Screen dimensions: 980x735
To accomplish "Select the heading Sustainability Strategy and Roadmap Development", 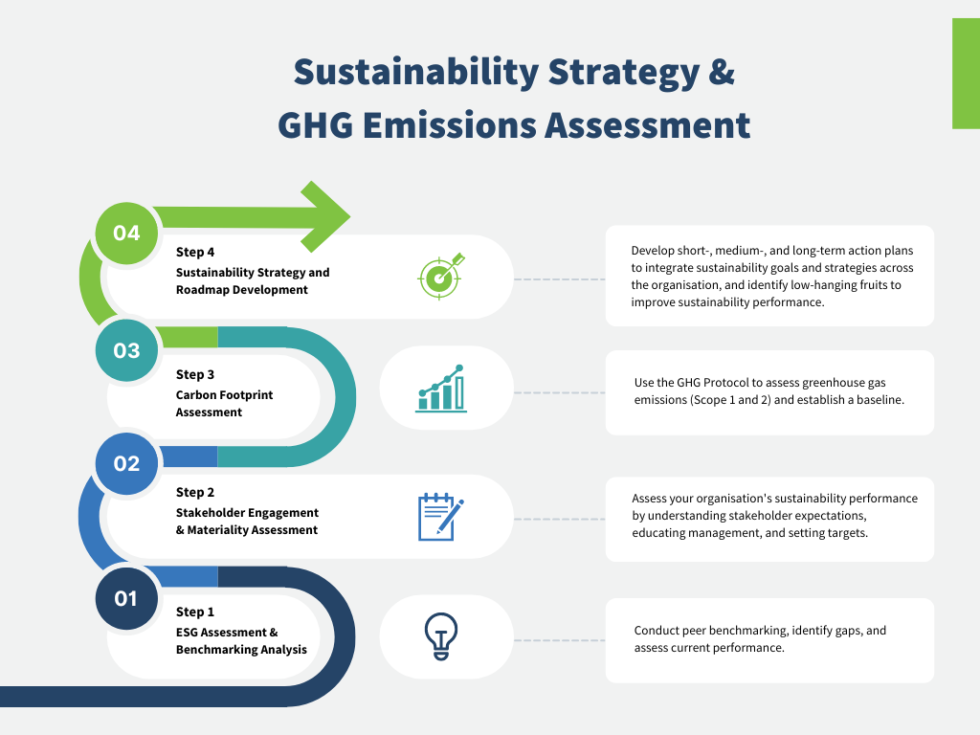I will pos(253,281).
